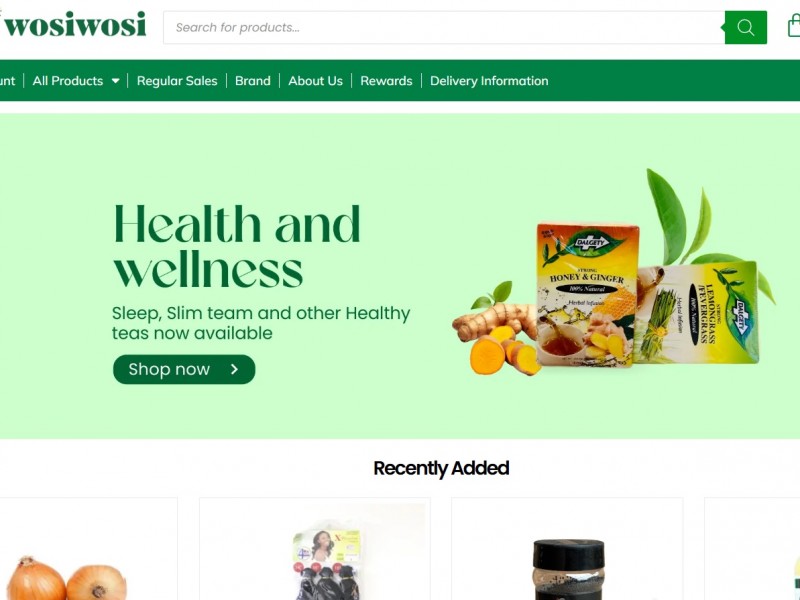Click the arrow inside Shop now button
The height and width of the screenshot is (600, 800).
(x=234, y=369)
